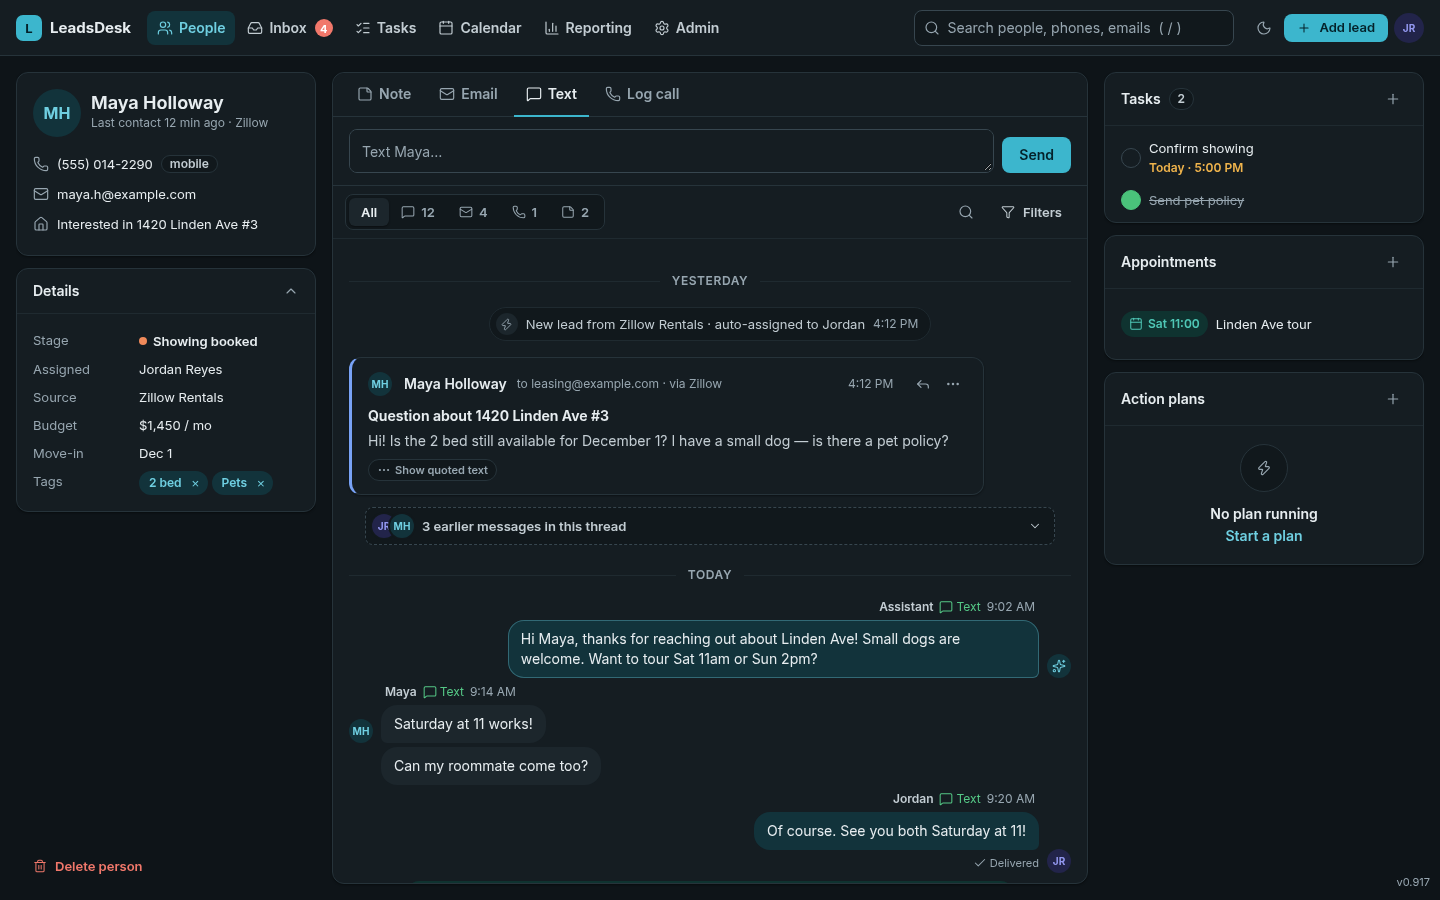Screen dimensions: 1440x900
Task: Click Delete person
Action: 88,866
